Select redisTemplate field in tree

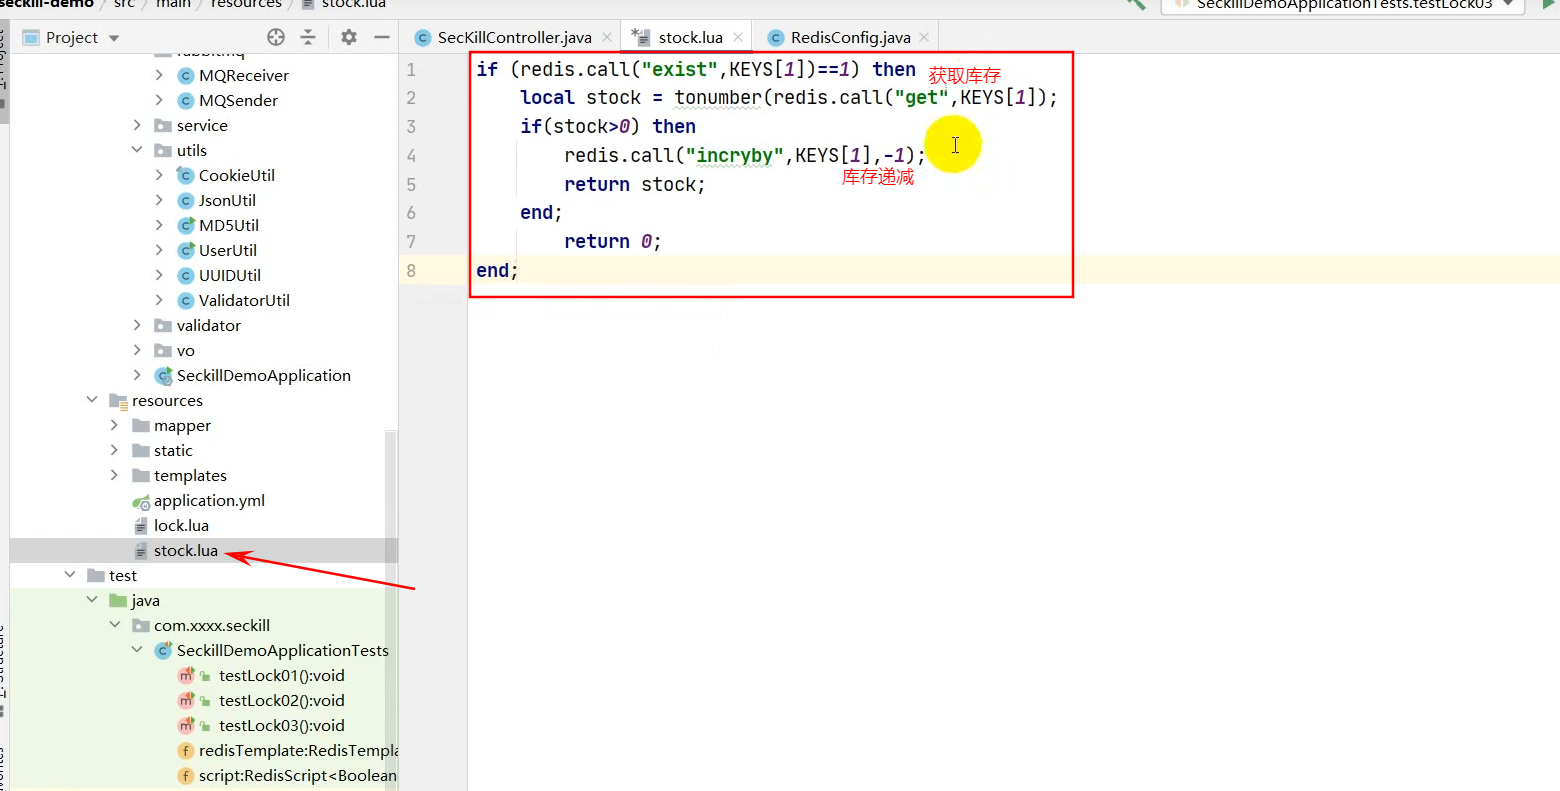[298, 750]
